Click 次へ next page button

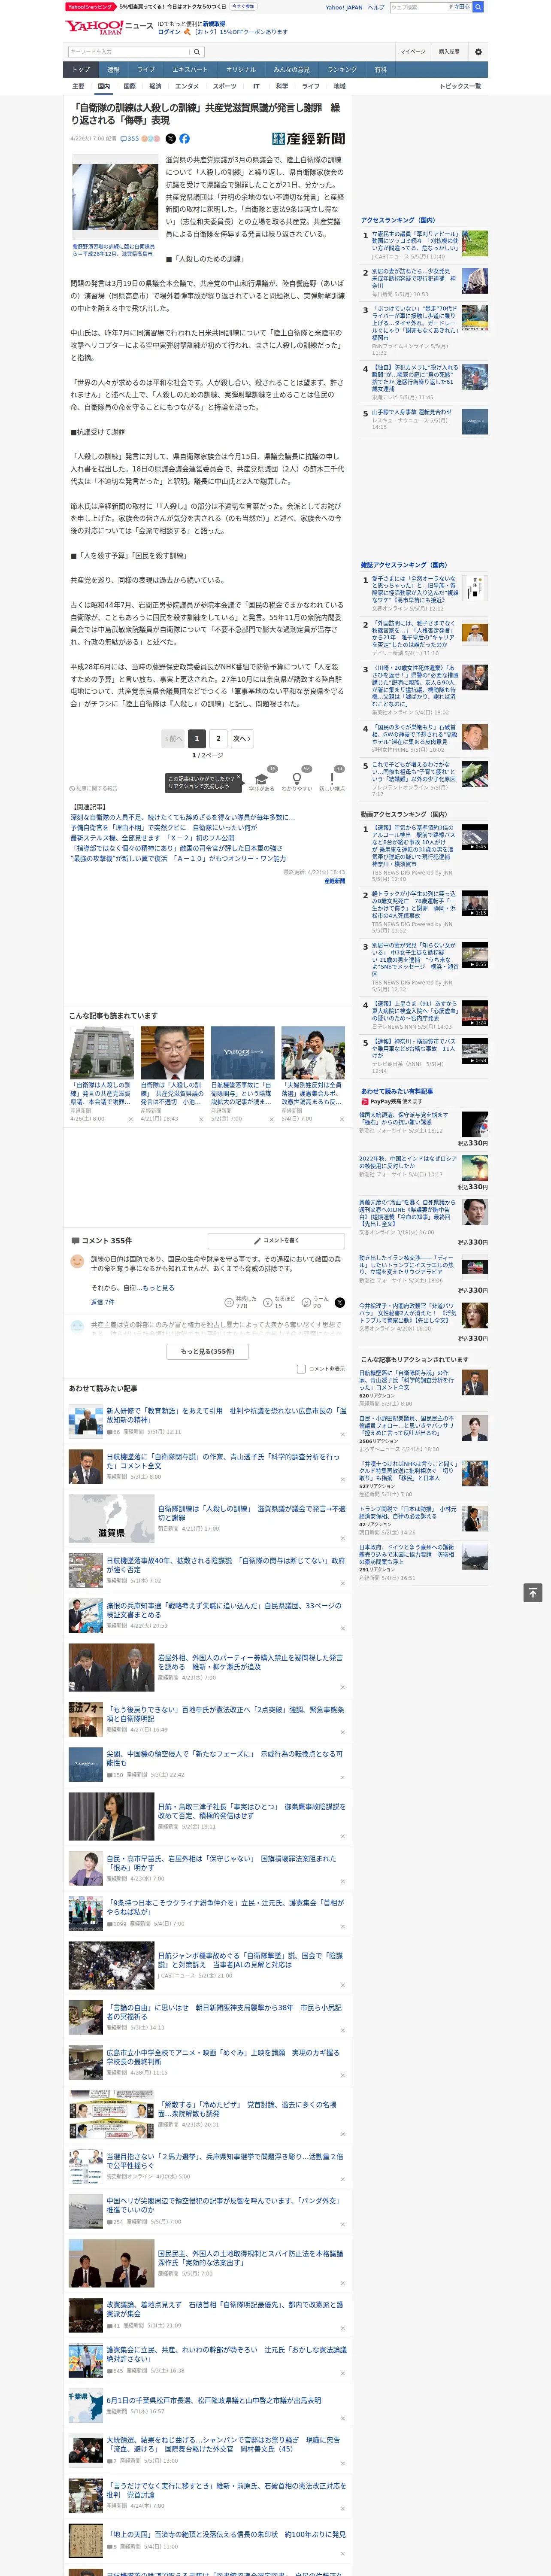coord(241,739)
